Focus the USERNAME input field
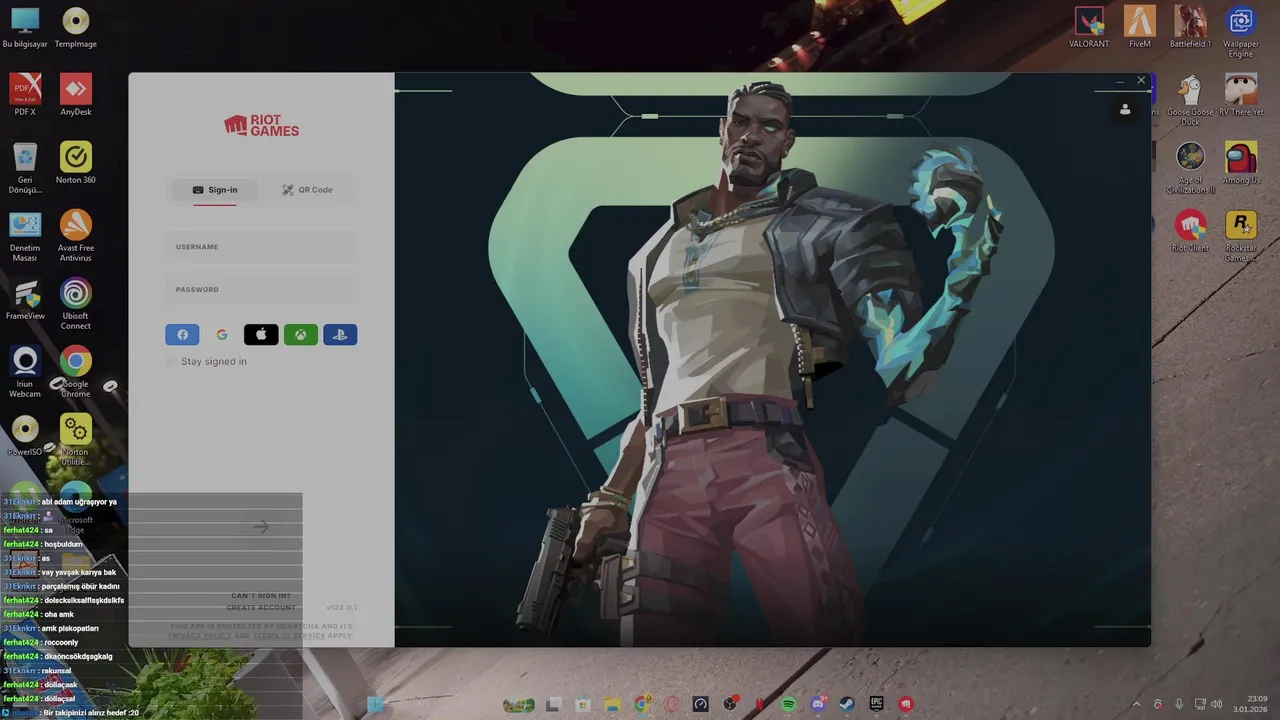This screenshot has width=1280, height=720. coord(261,247)
